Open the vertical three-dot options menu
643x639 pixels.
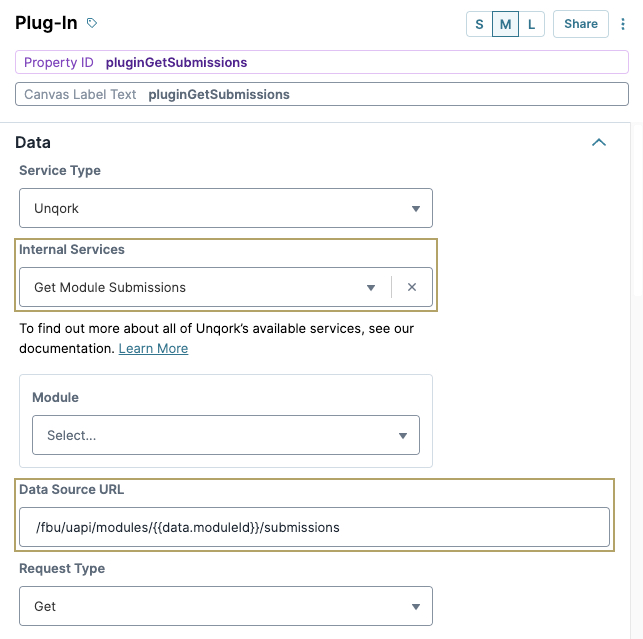622,24
